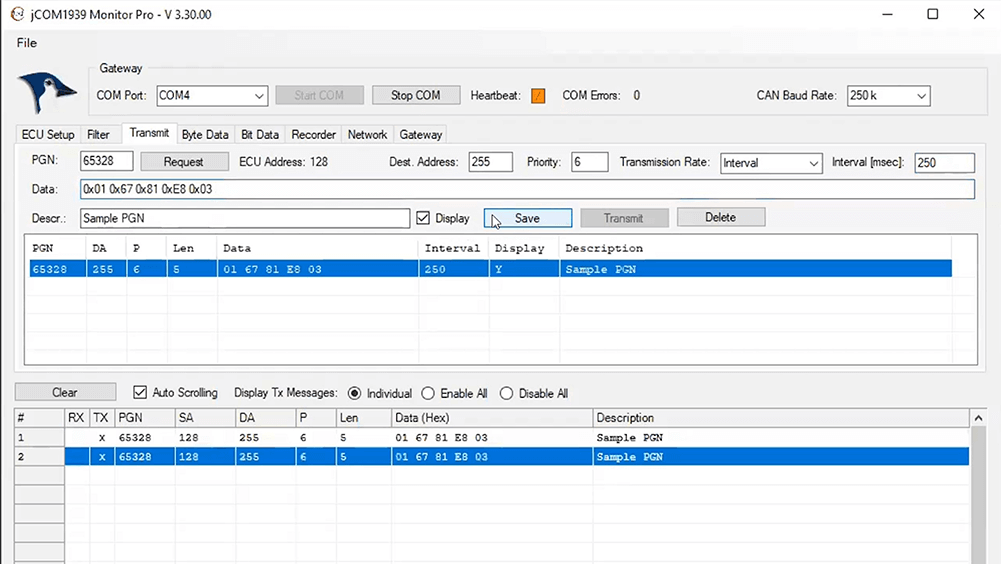1001x564 pixels.
Task: Click the Interval header in transmit list
Action: click(452, 248)
